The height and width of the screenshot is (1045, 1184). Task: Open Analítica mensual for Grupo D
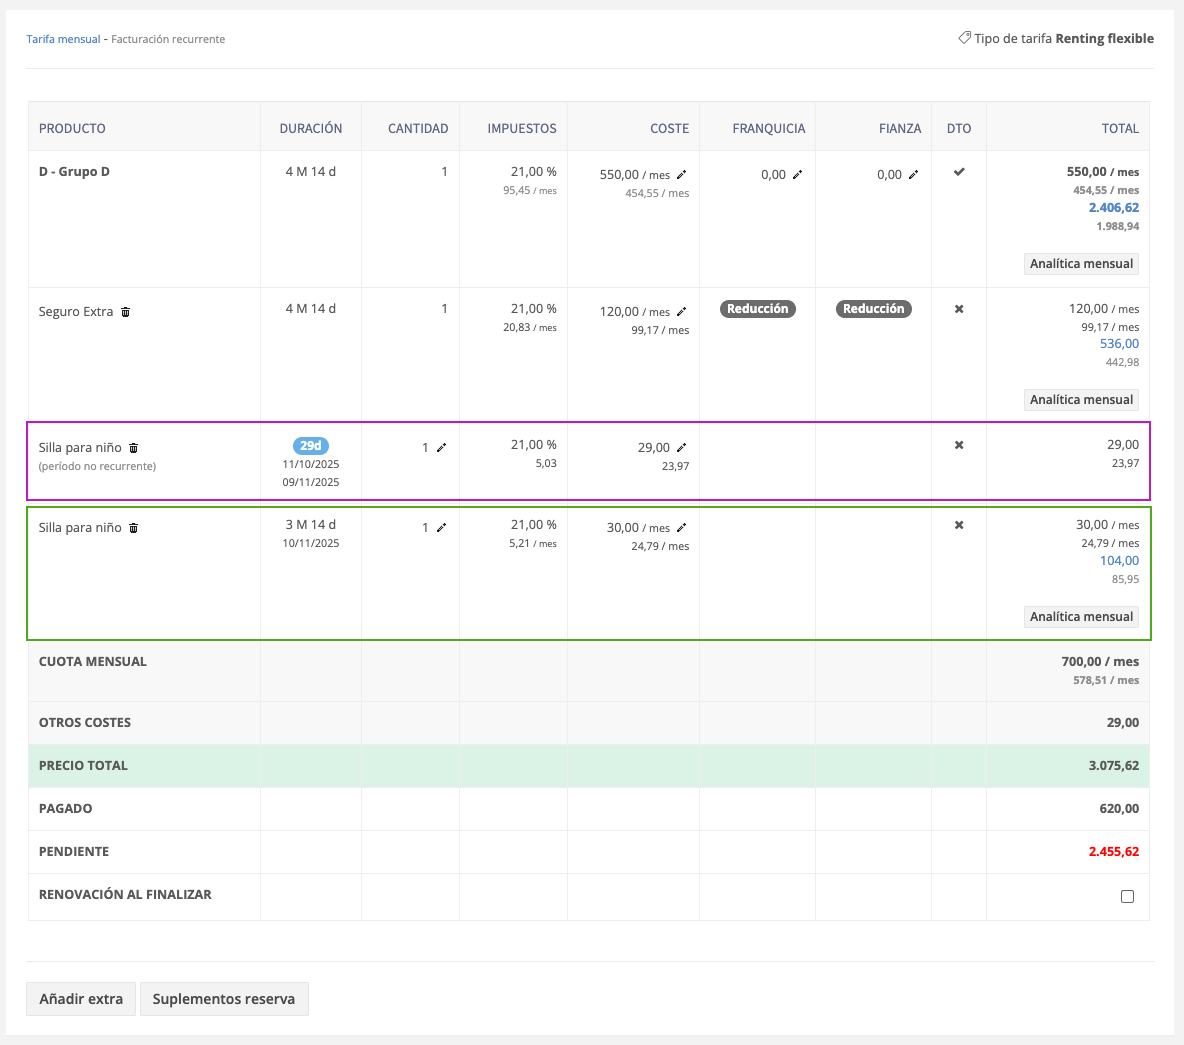(x=1081, y=264)
